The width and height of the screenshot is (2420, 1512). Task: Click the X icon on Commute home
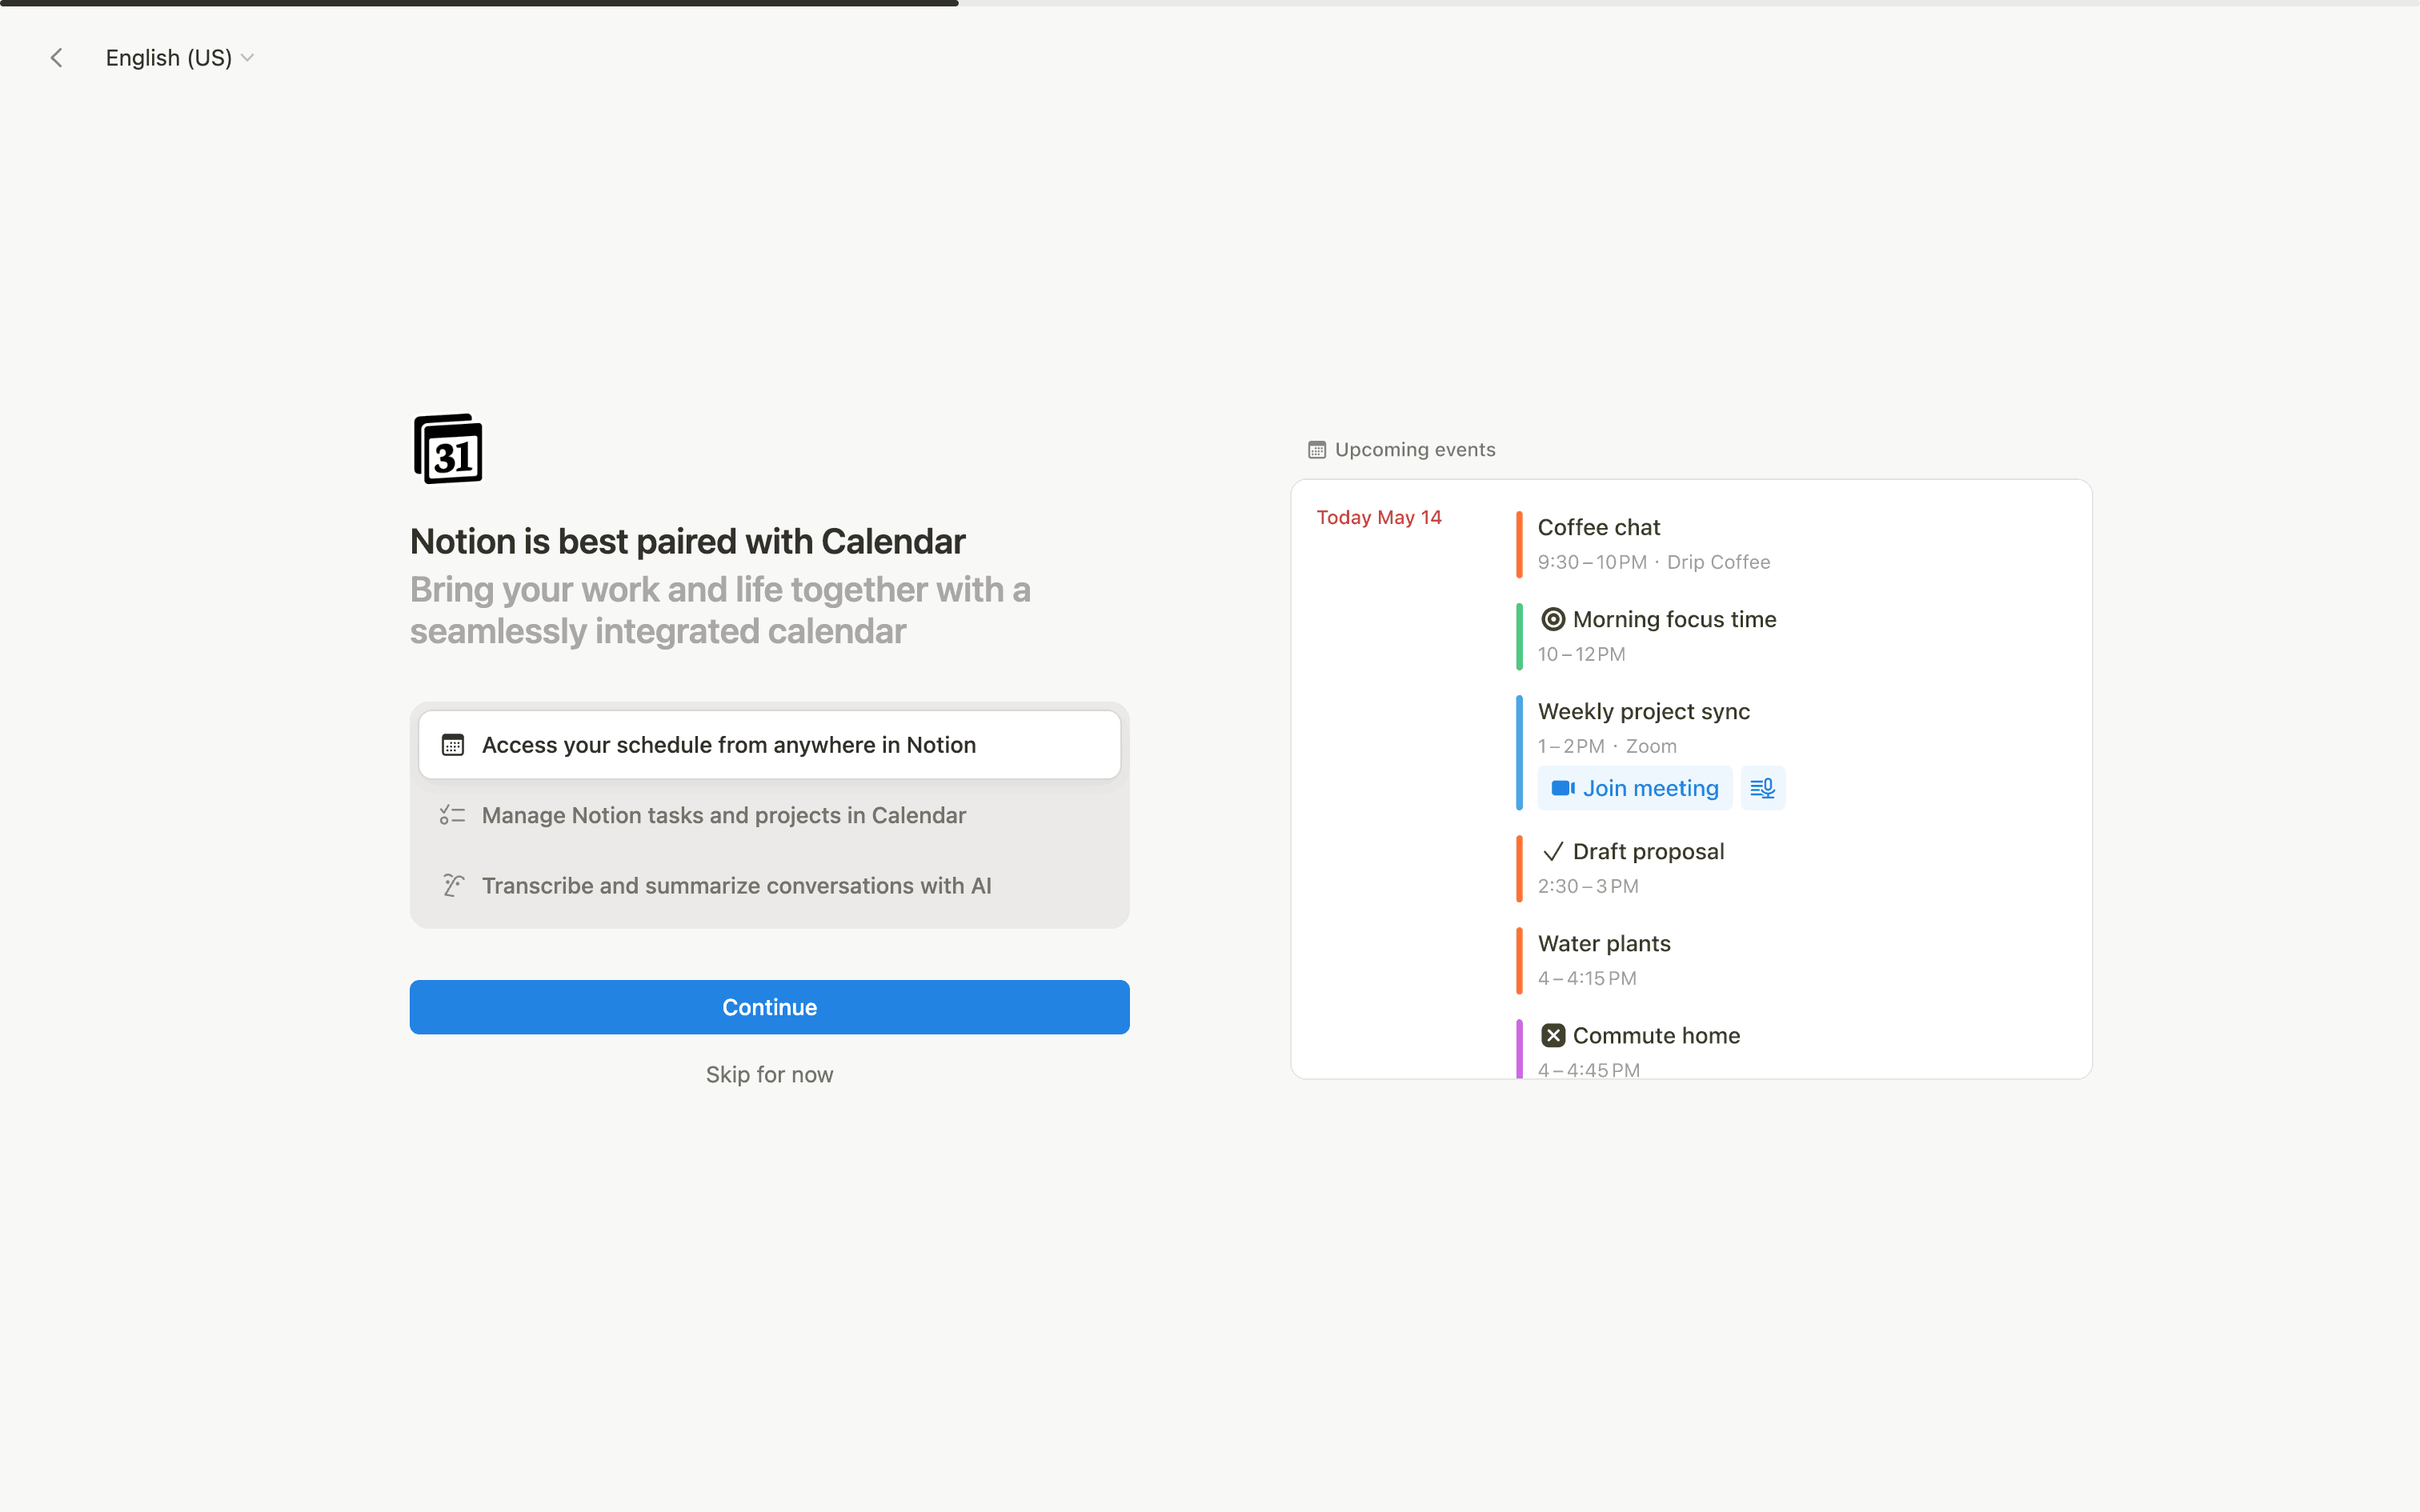pos(1552,1036)
